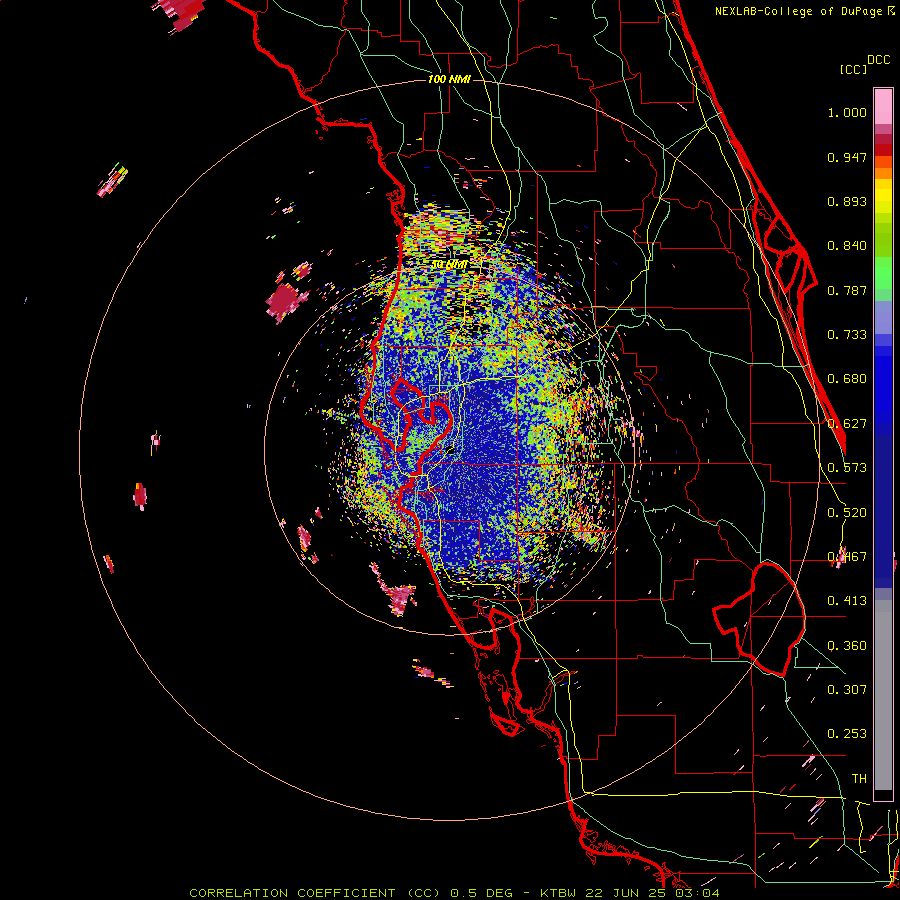Click the 0.733 scale value
This screenshot has width=900, height=900.
click(x=847, y=335)
